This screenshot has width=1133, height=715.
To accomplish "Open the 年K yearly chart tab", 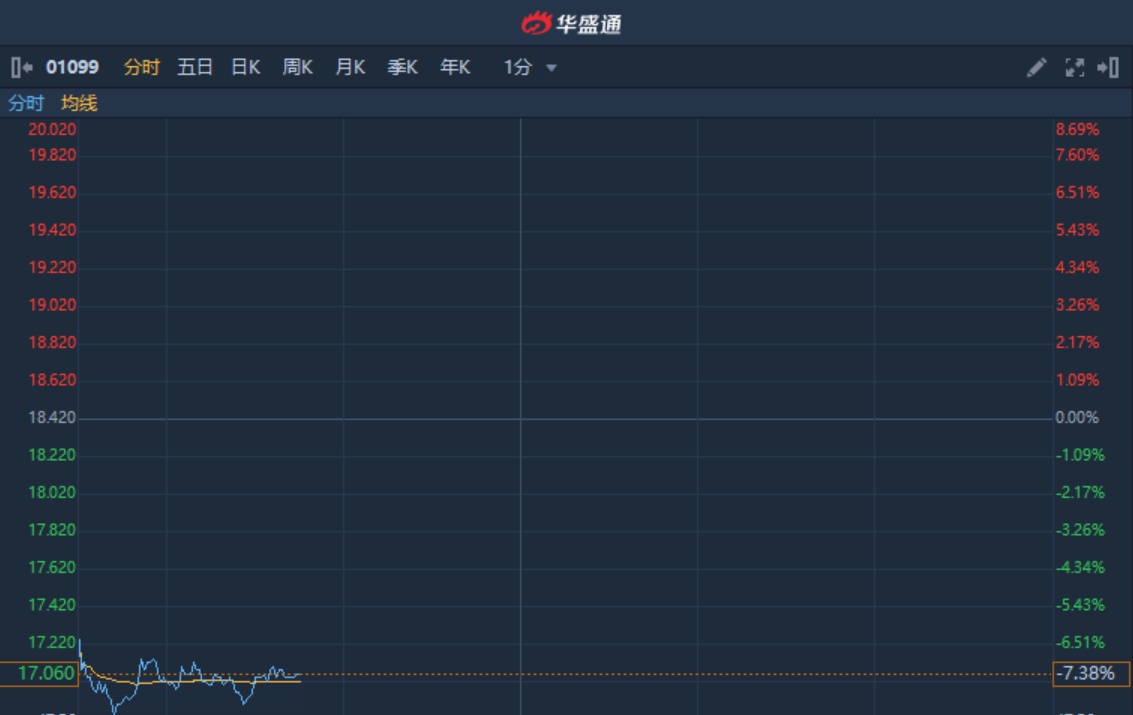I will pos(455,67).
